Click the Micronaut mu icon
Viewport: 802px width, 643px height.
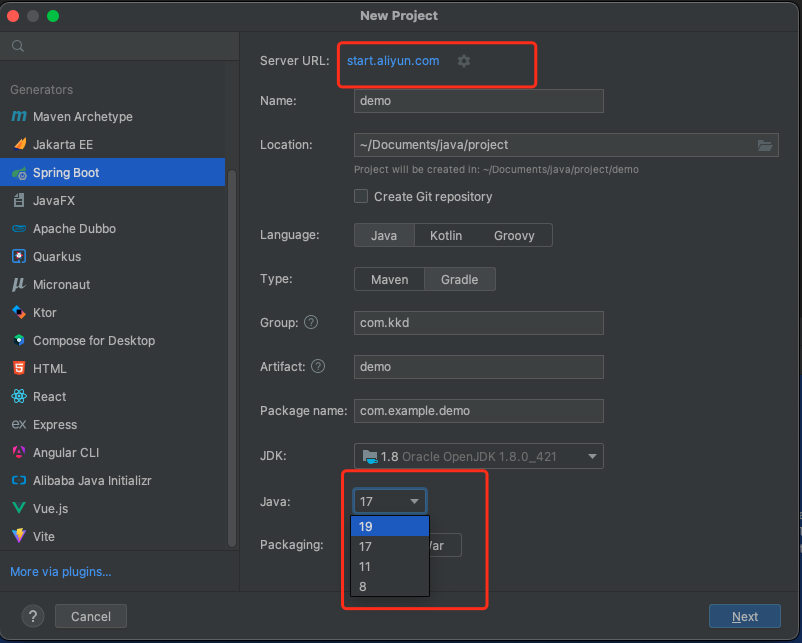[18, 284]
